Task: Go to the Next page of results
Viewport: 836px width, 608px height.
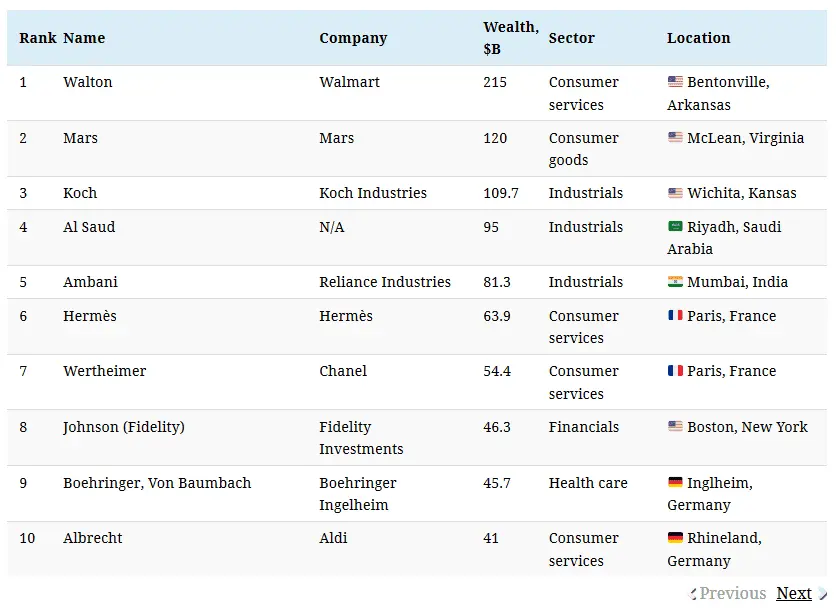Action: click(794, 593)
